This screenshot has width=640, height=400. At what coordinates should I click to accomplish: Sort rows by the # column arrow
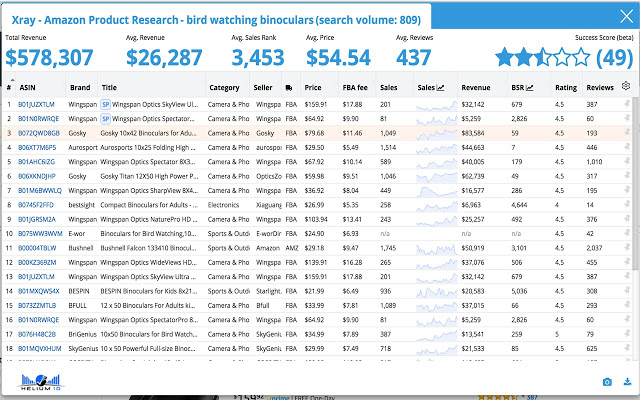point(12,80)
